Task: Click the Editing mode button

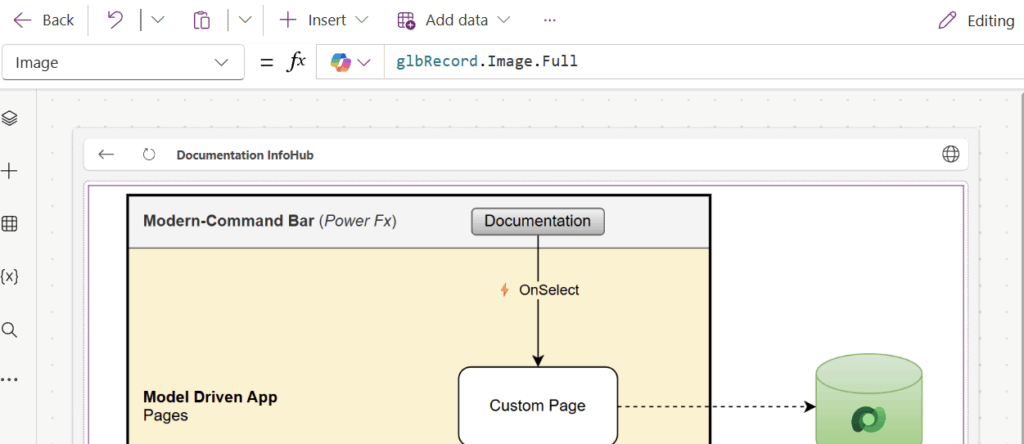Action: [x=976, y=21]
